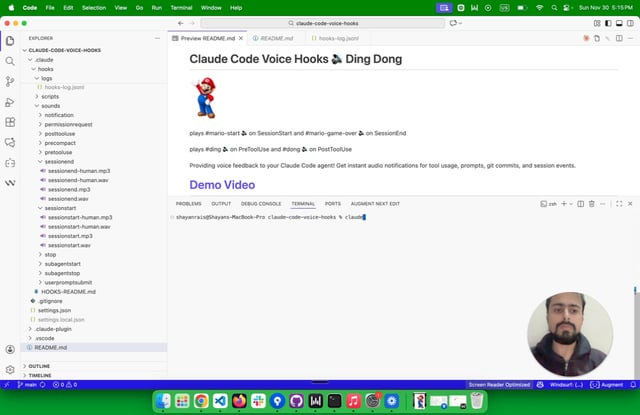Maximize the terminal panel size
640x415 pixels.
point(619,204)
